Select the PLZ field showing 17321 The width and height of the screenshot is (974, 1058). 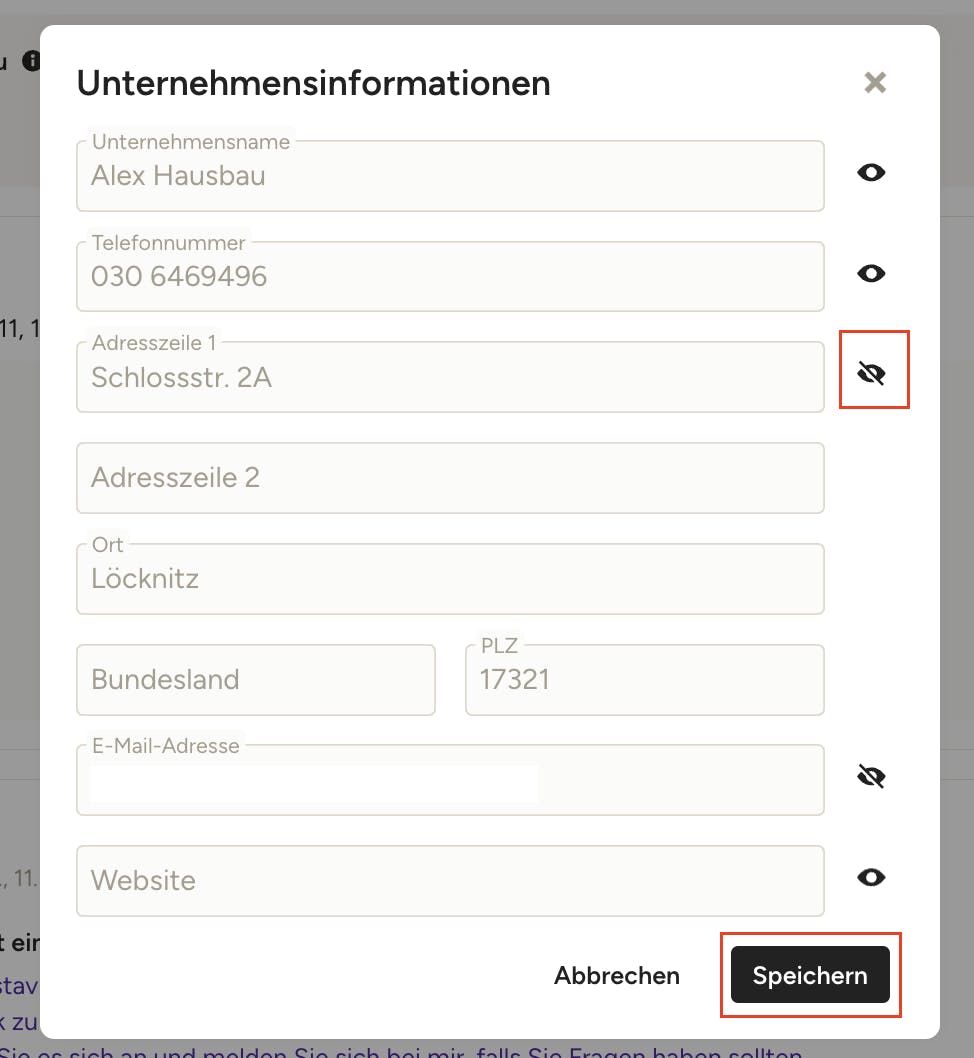click(644, 680)
